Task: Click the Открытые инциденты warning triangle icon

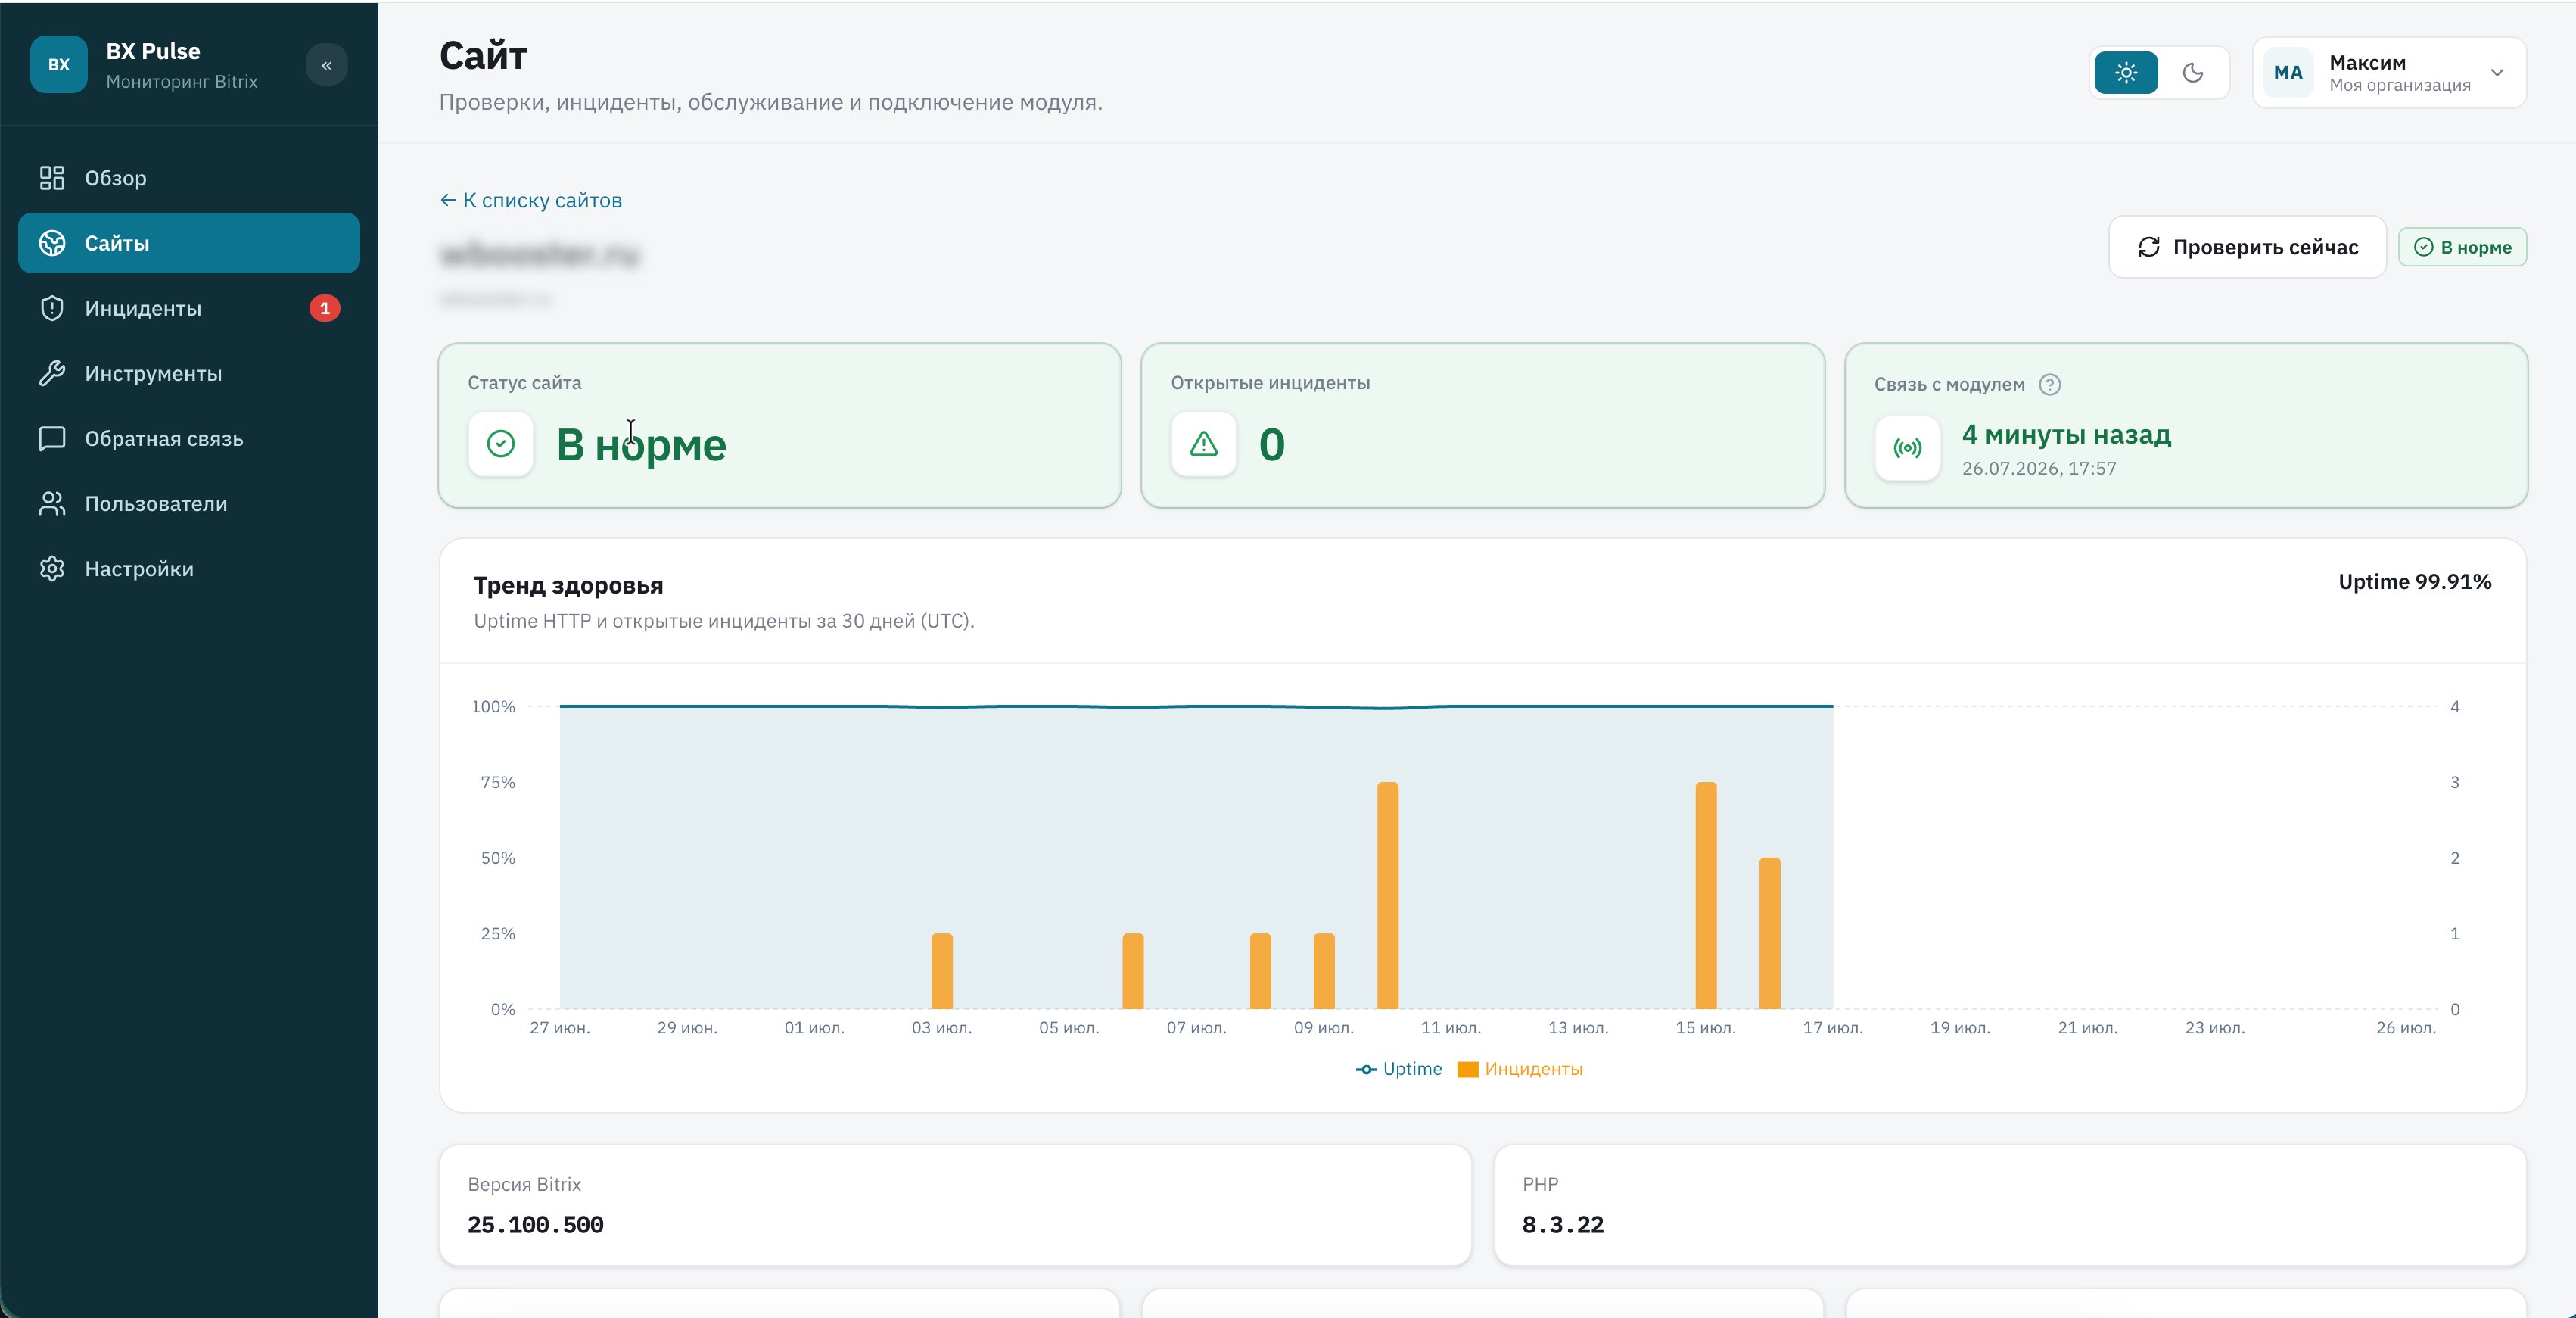Action: point(1204,444)
